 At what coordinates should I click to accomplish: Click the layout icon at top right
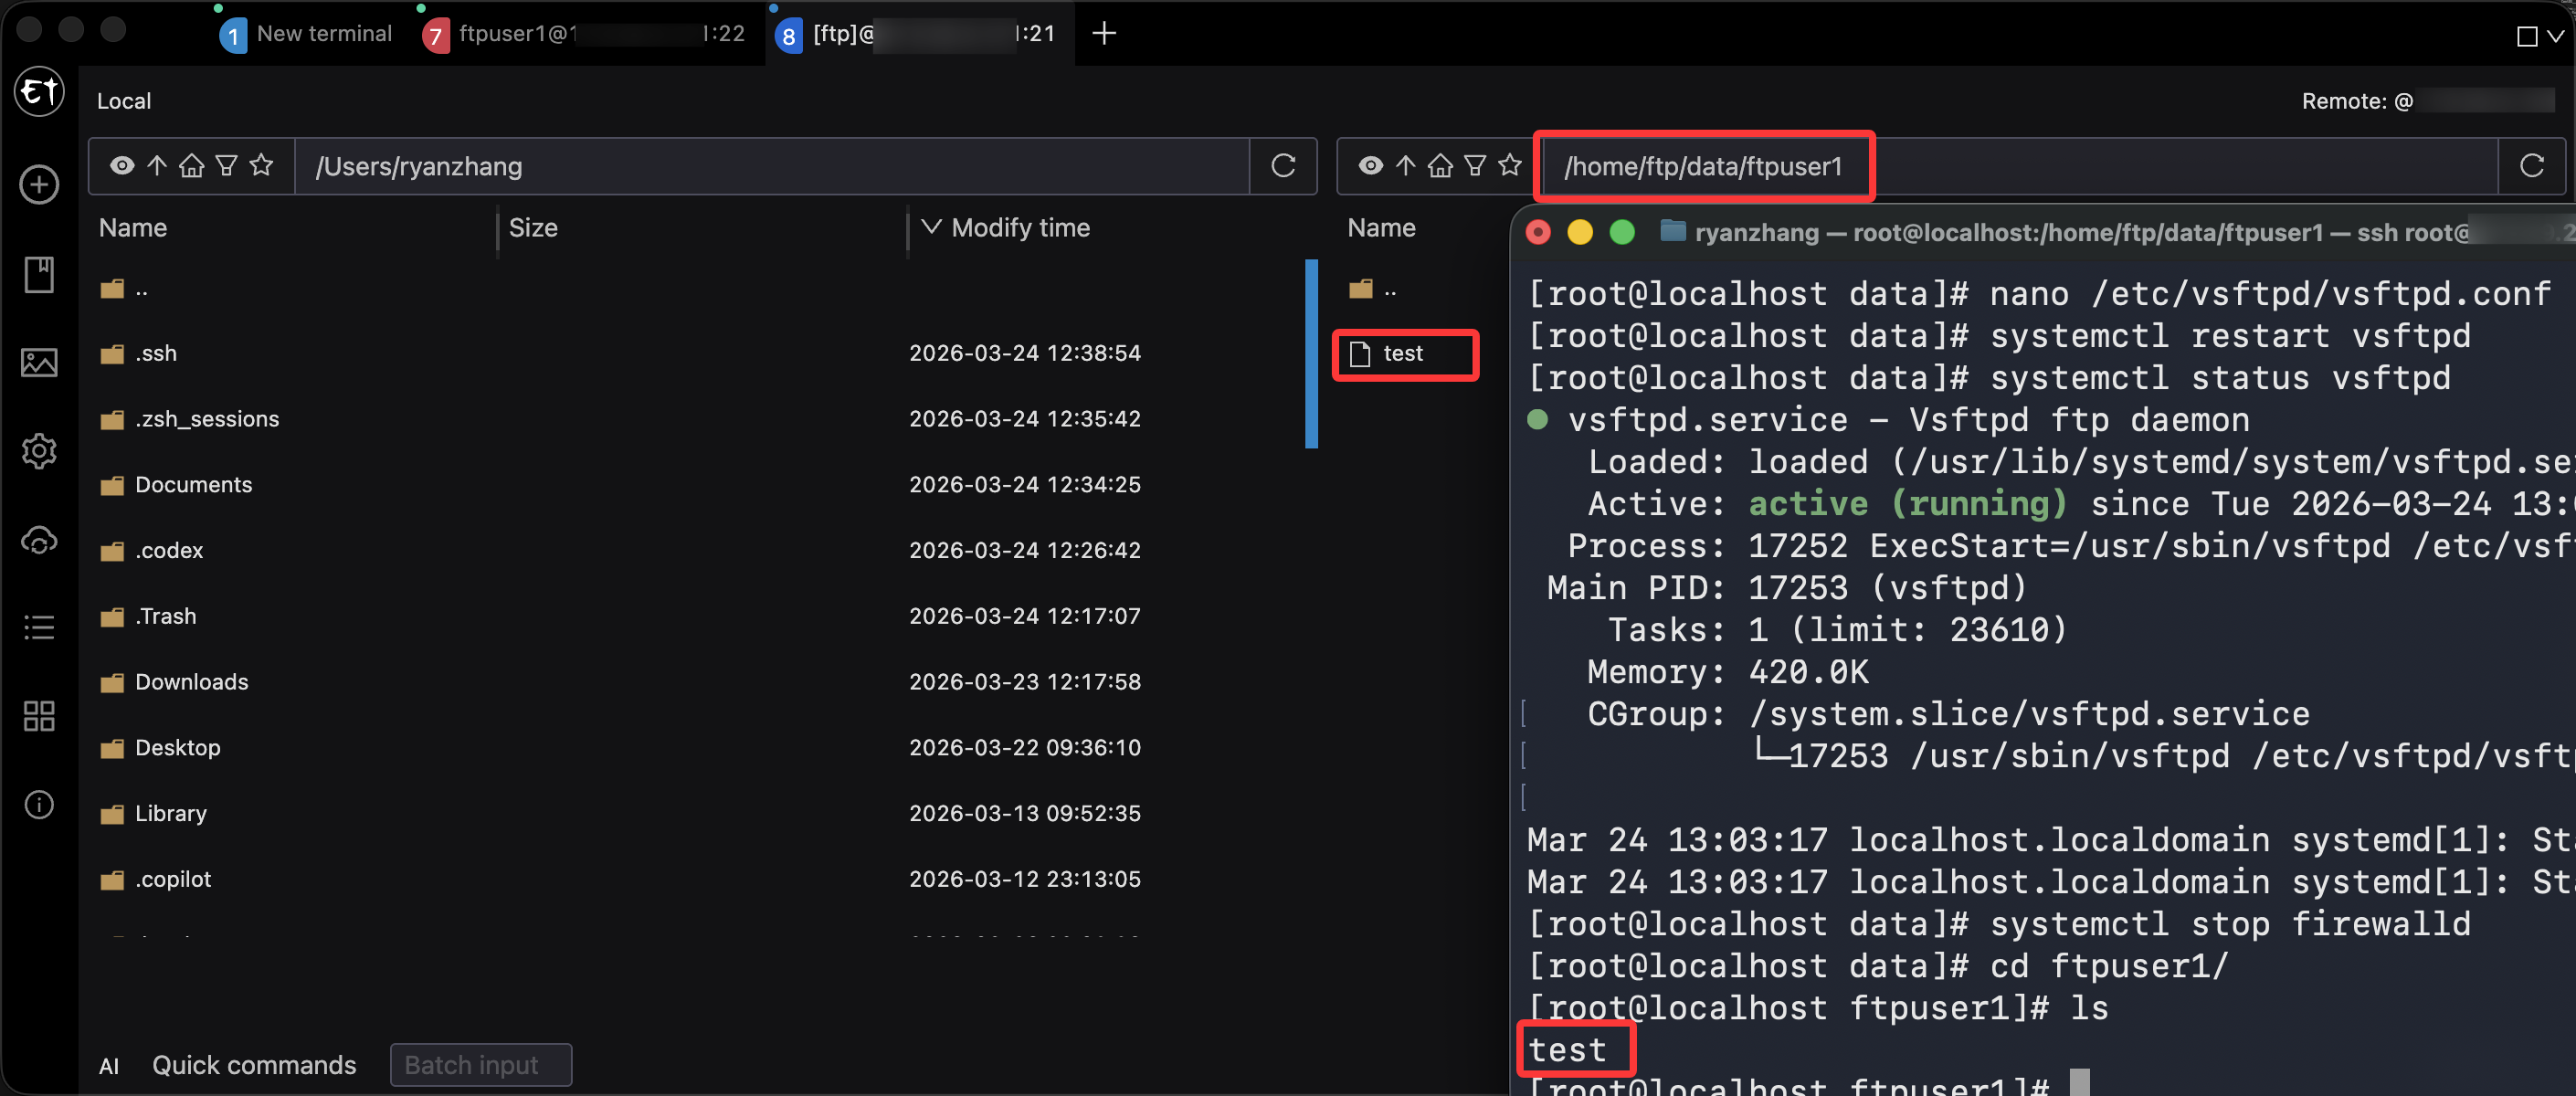tap(2527, 36)
